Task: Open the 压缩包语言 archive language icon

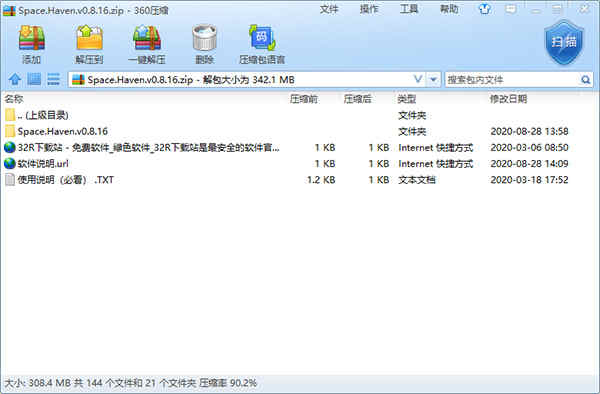Action: coord(262,37)
